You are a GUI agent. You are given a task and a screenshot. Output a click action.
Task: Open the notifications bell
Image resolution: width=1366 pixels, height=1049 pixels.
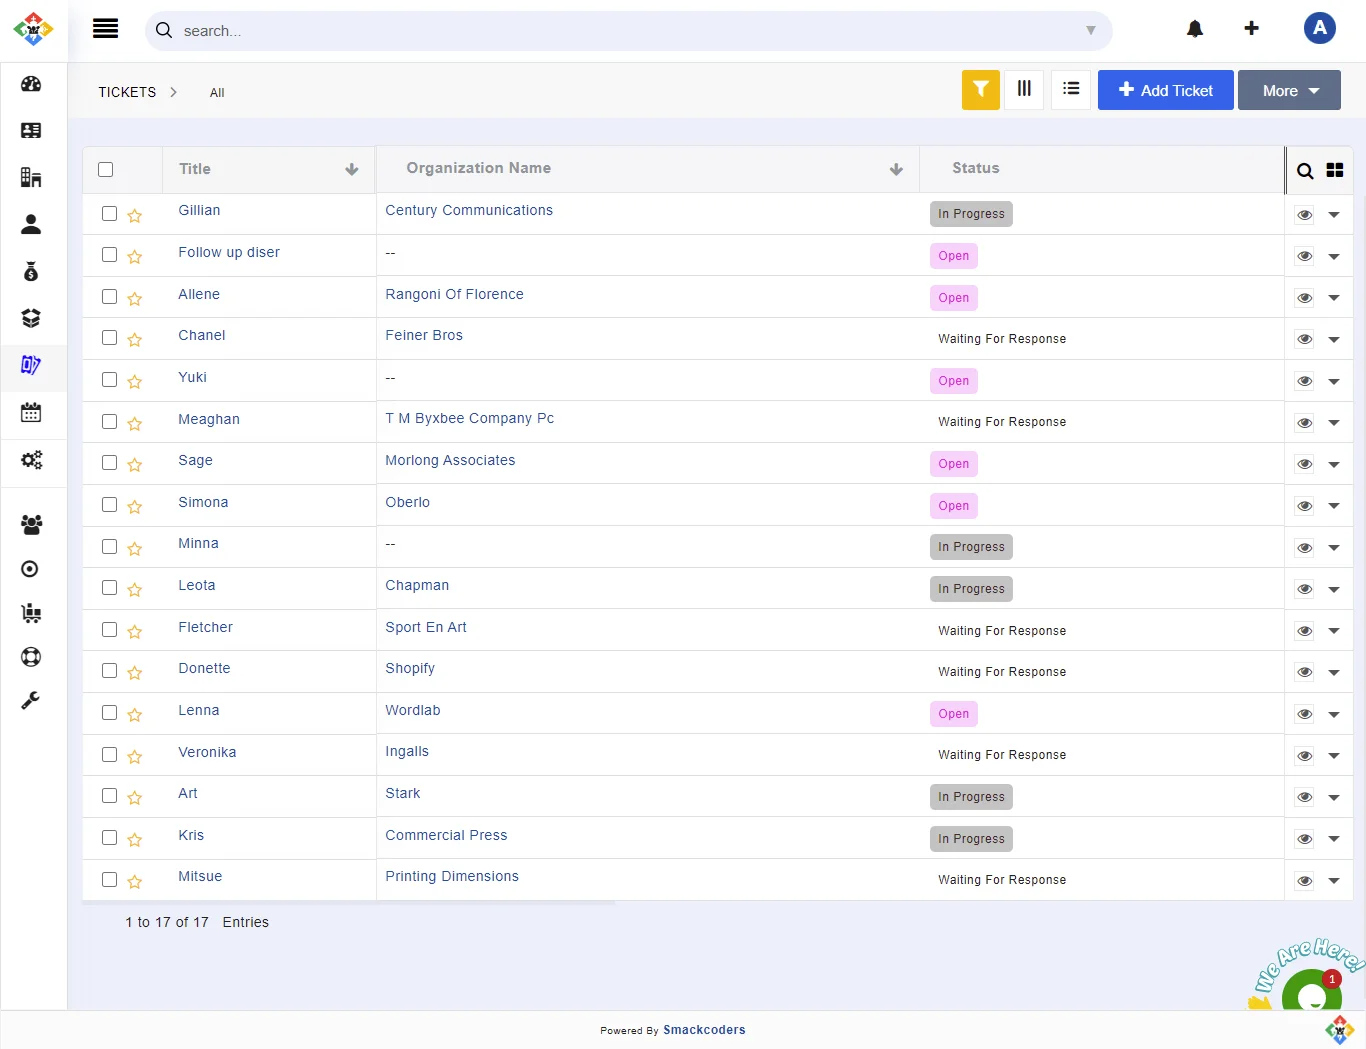point(1194,29)
